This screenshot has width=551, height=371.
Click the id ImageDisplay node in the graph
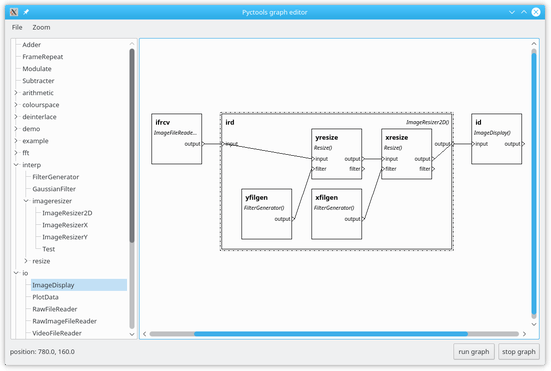coord(496,139)
